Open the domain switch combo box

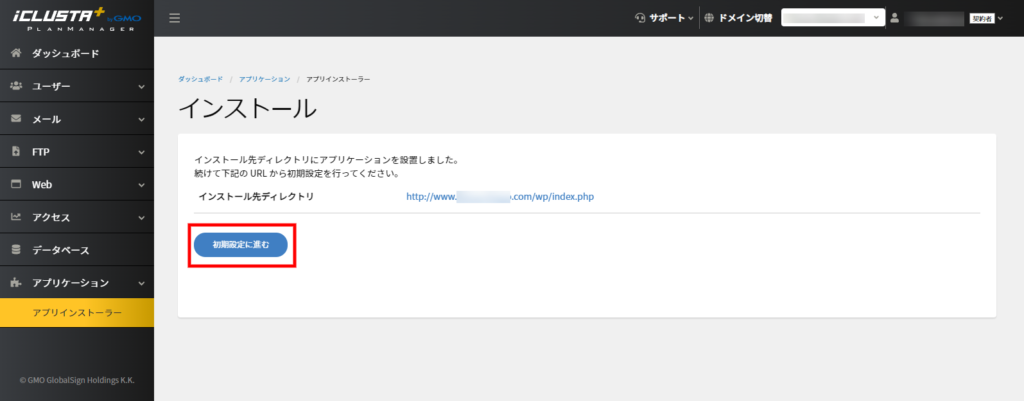click(833, 18)
